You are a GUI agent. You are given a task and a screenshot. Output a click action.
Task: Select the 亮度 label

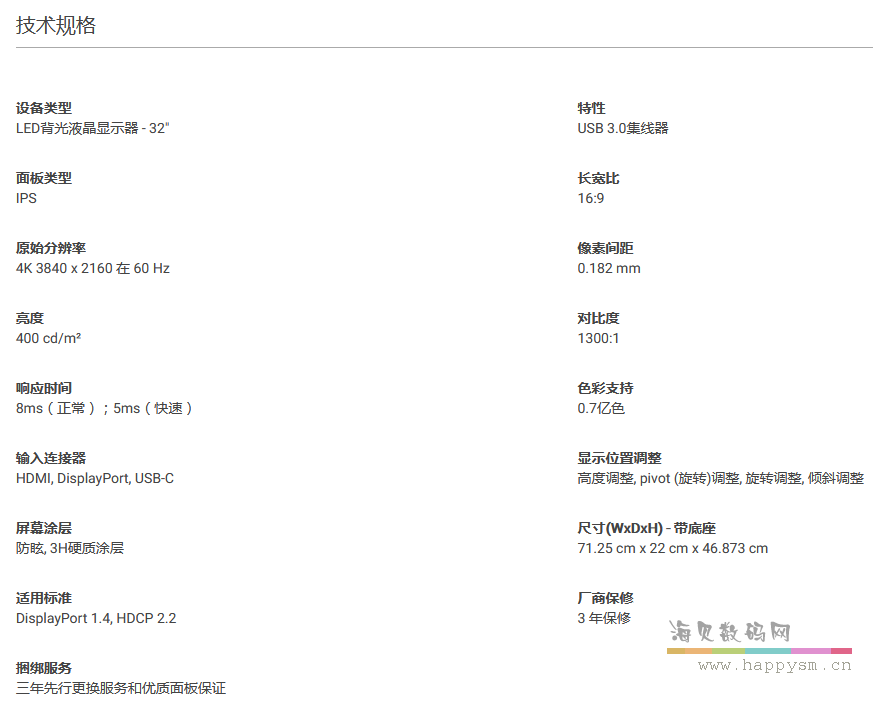click(x=30, y=318)
